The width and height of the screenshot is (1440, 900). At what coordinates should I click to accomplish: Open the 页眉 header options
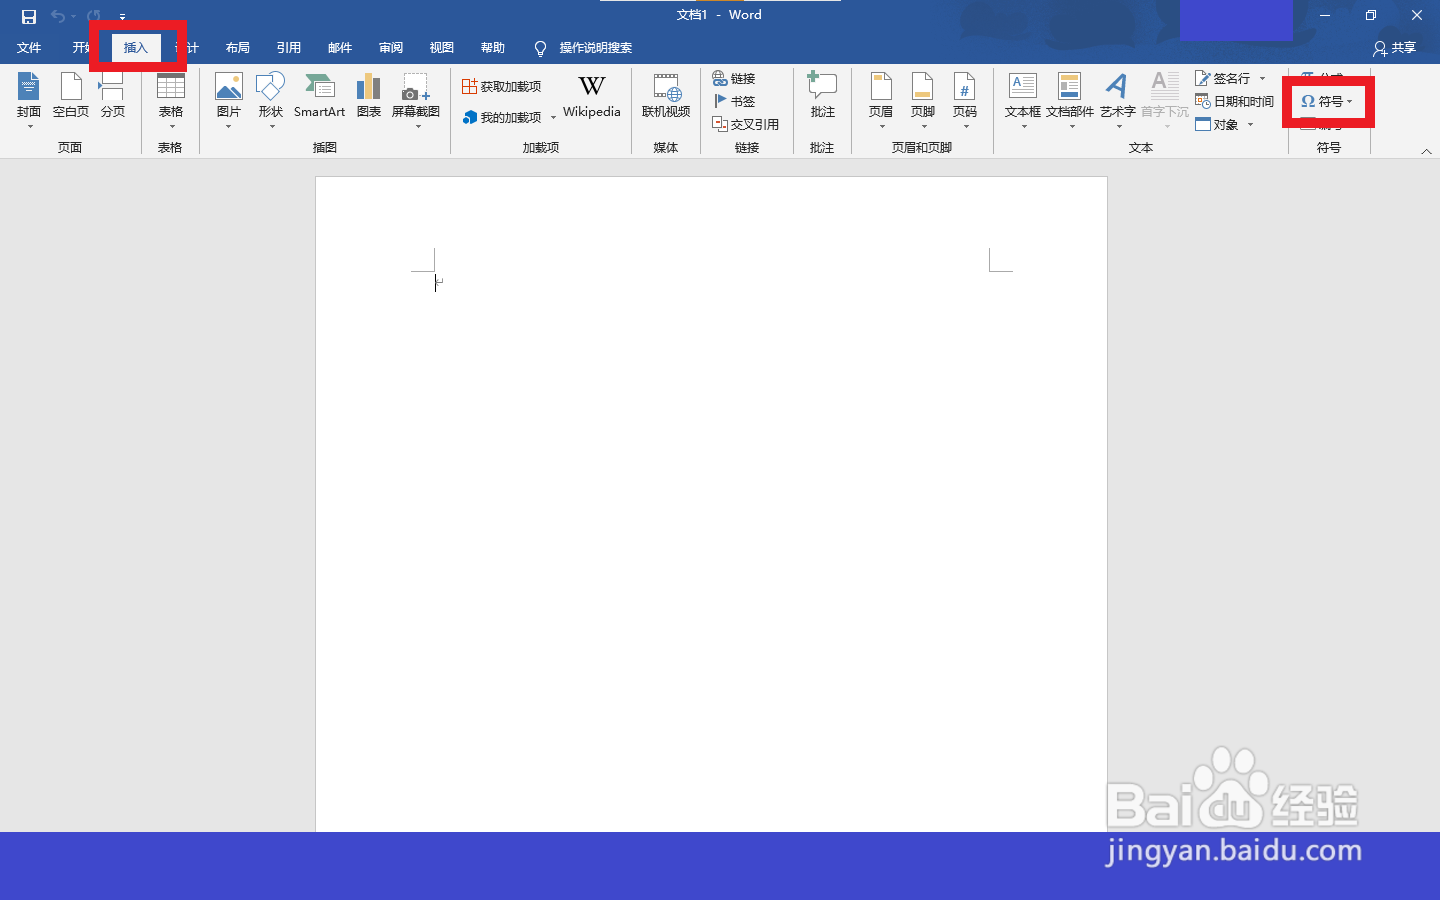point(881,99)
